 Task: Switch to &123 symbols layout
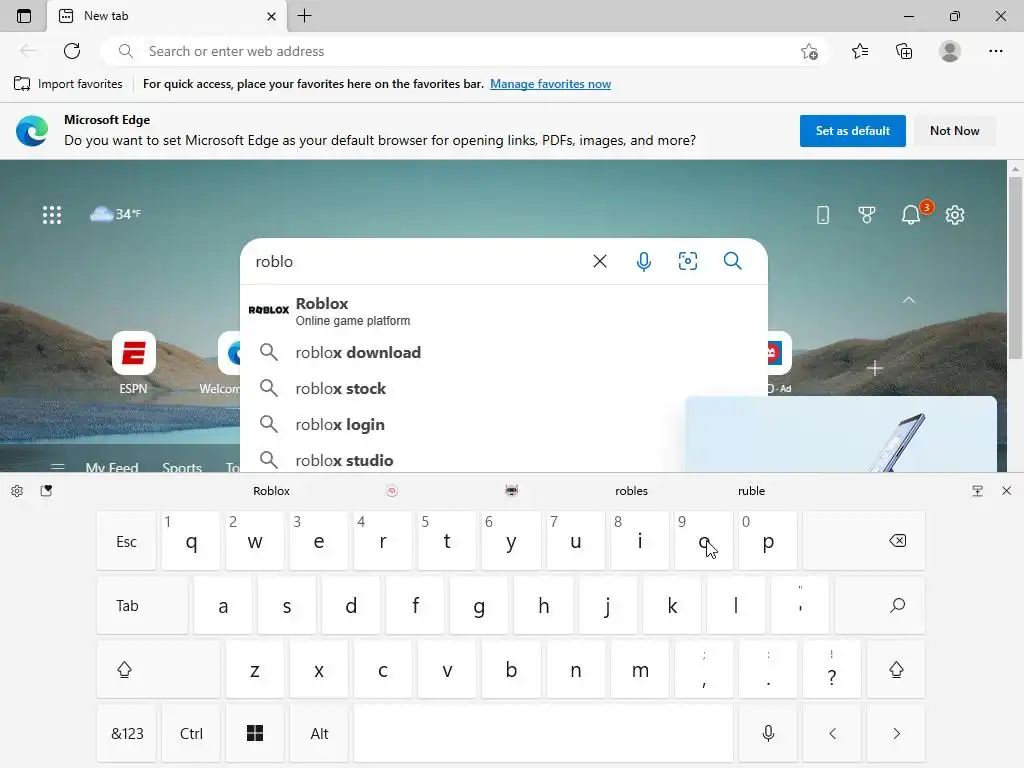(127, 733)
